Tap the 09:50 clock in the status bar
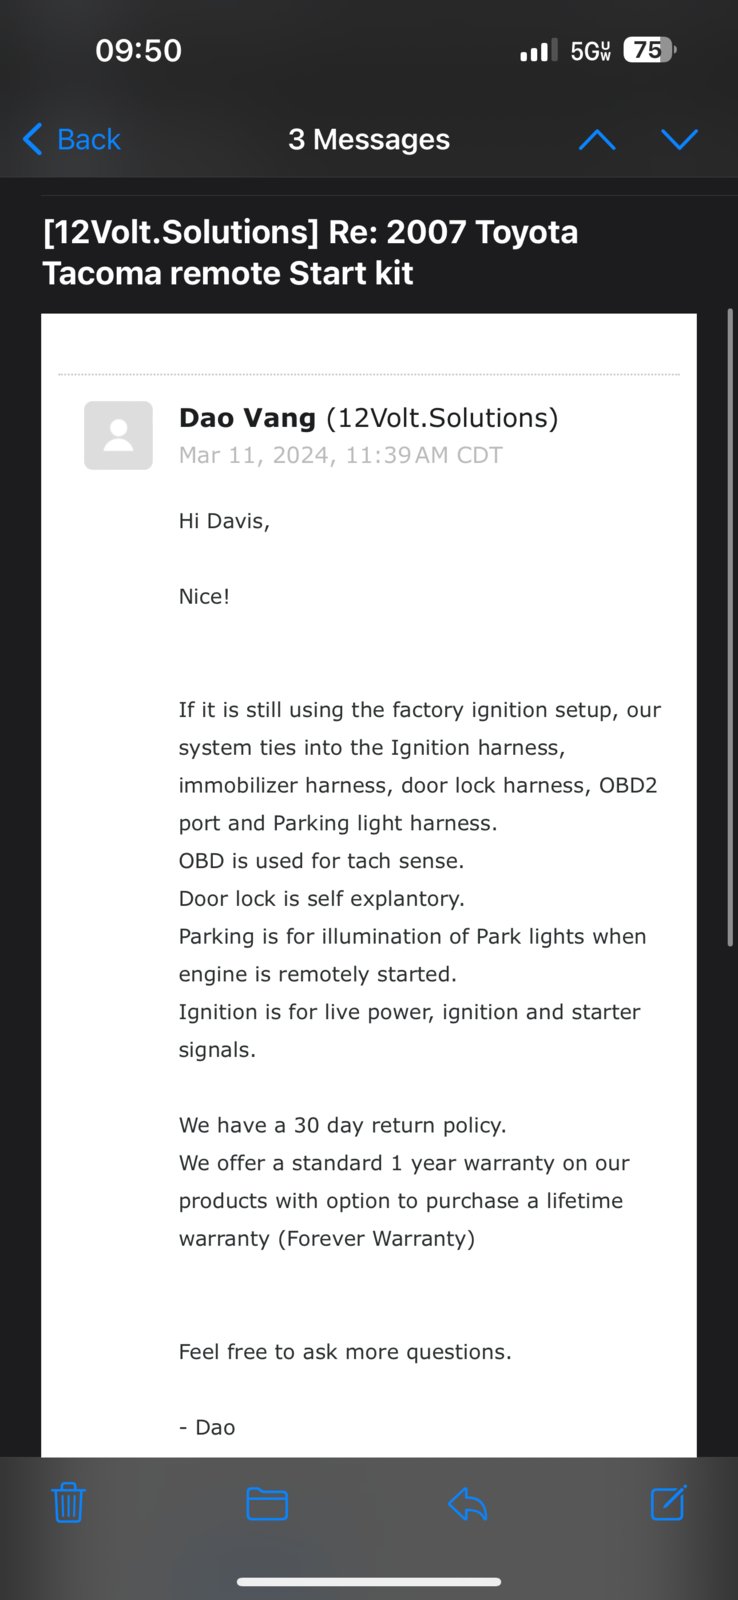Viewport: 738px width, 1600px height. [138, 50]
